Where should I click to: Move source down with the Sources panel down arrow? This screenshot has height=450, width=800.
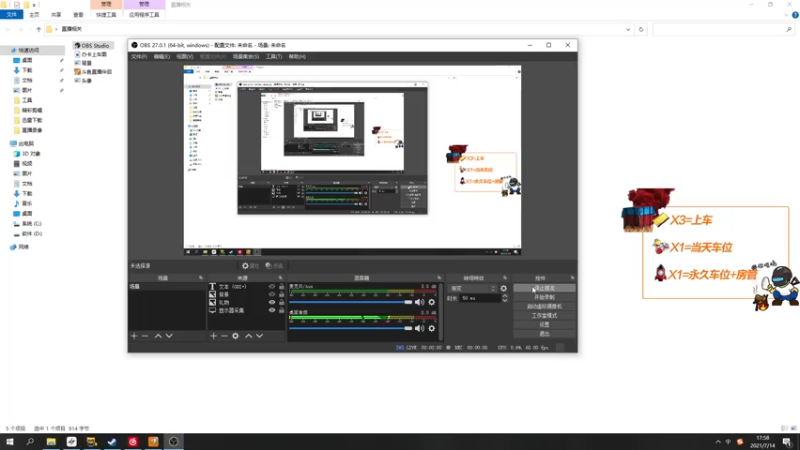point(260,336)
